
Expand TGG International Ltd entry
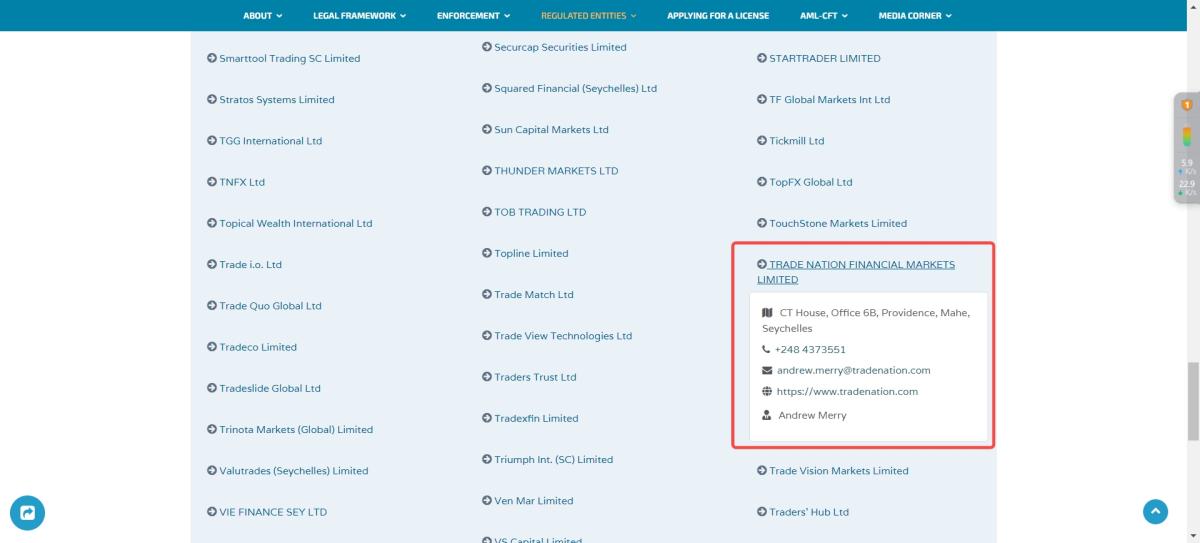click(x=264, y=141)
